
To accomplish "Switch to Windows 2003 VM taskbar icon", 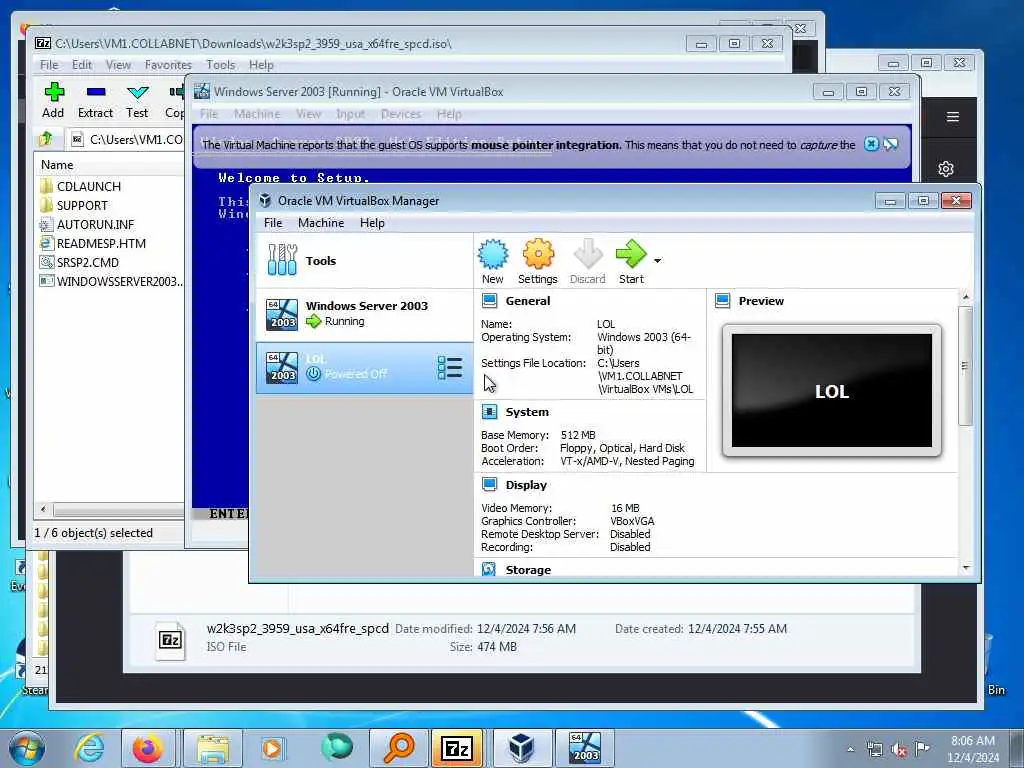I will tap(584, 748).
